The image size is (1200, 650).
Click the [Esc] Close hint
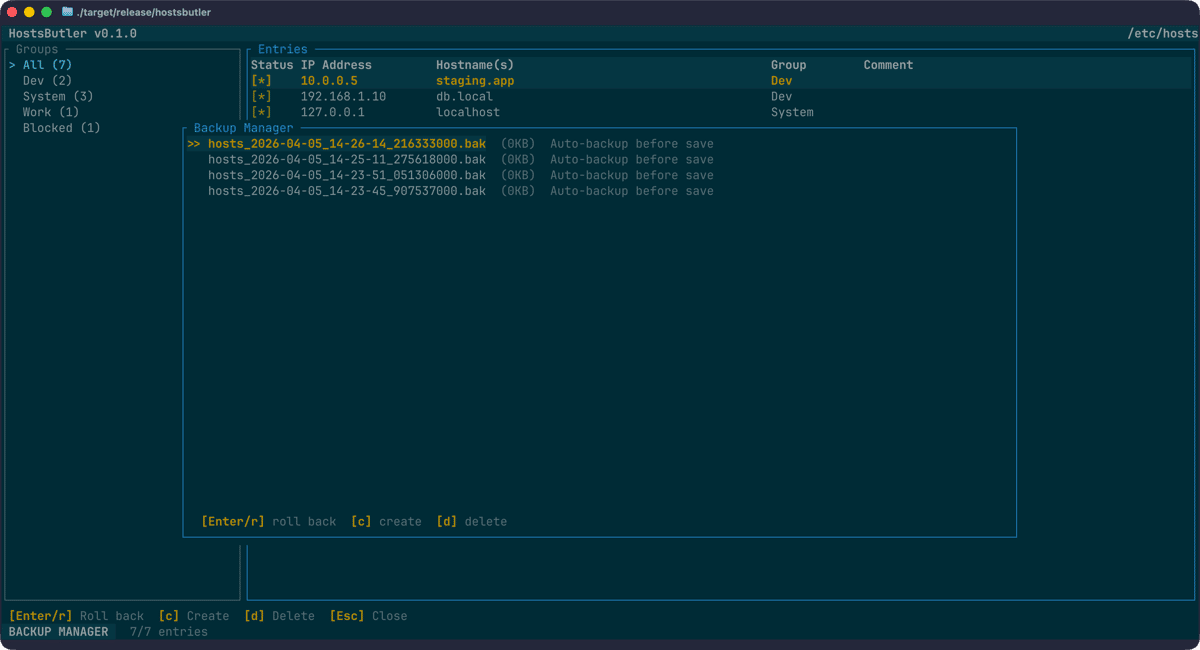(365, 615)
